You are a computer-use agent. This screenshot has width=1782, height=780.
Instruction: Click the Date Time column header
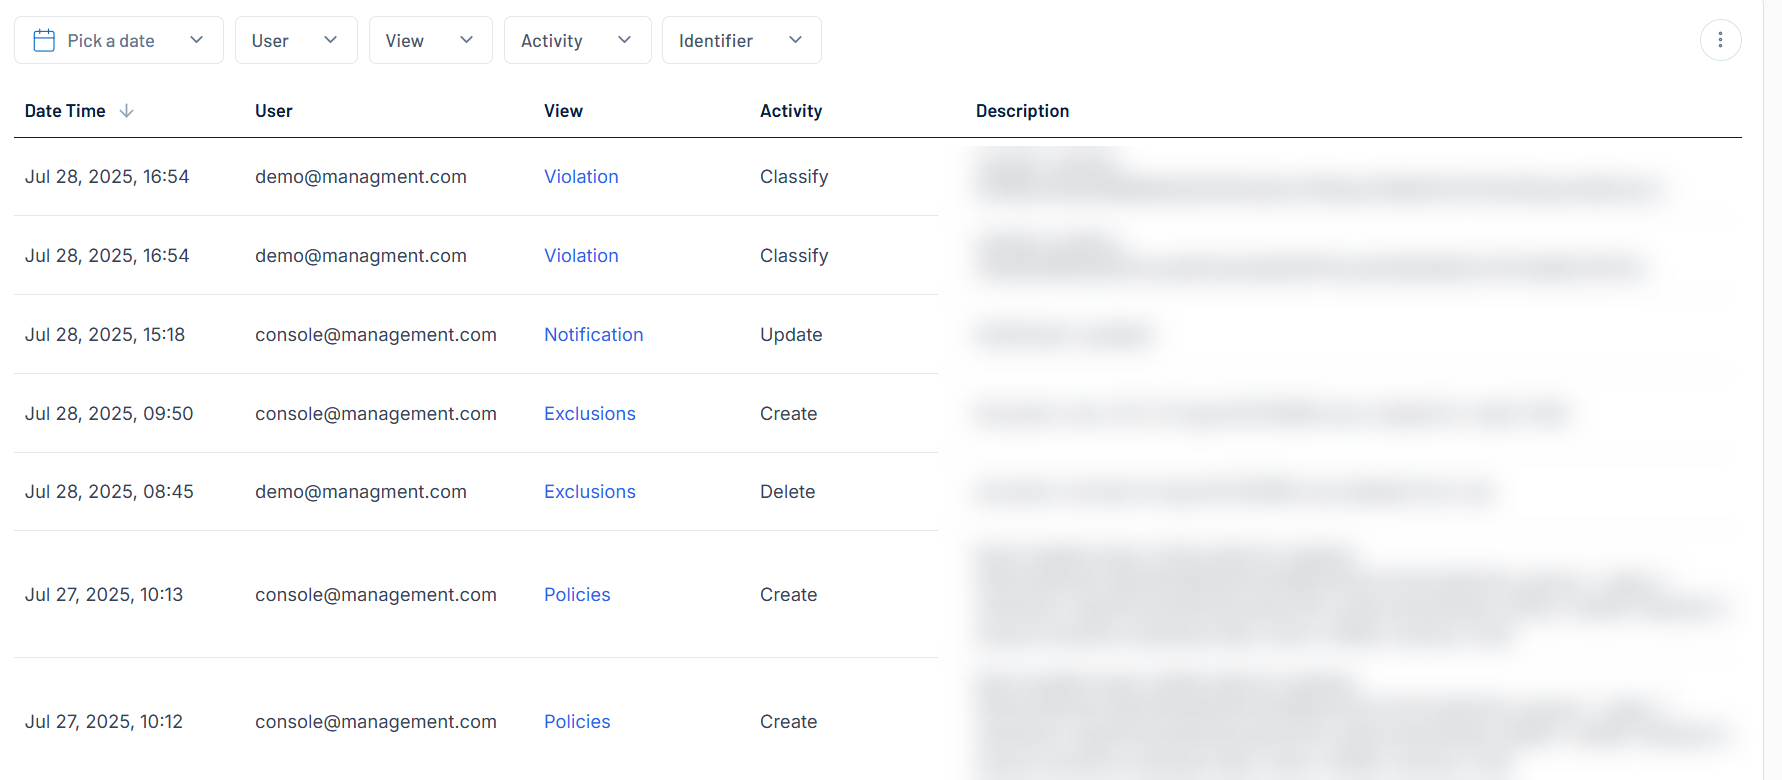point(65,111)
